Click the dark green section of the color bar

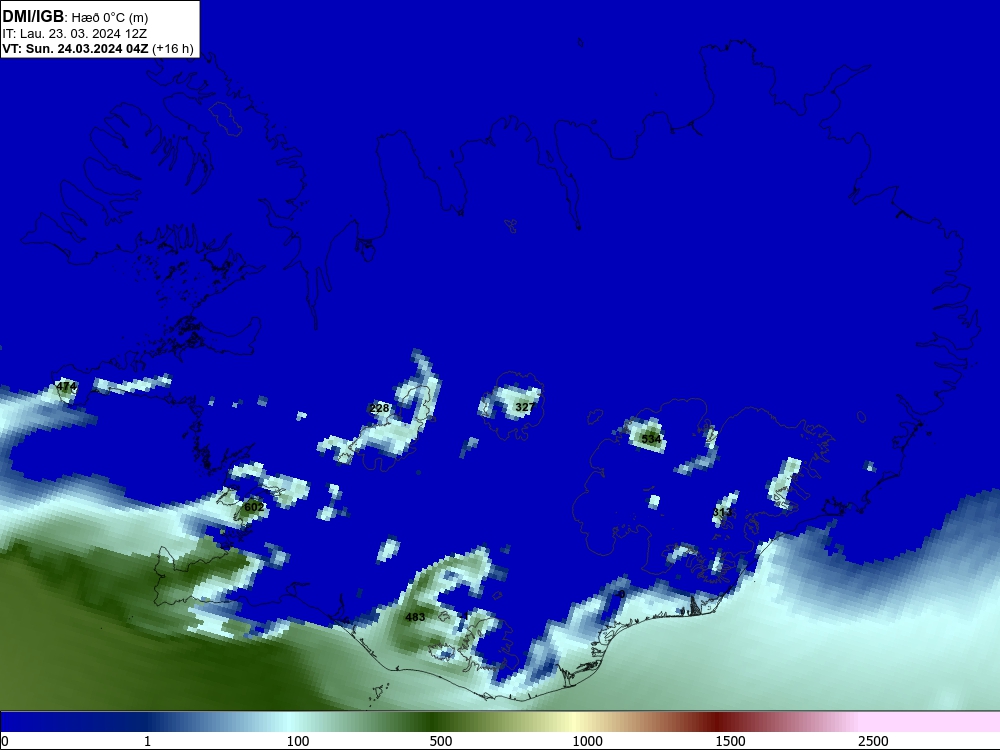(x=434, y=721)
